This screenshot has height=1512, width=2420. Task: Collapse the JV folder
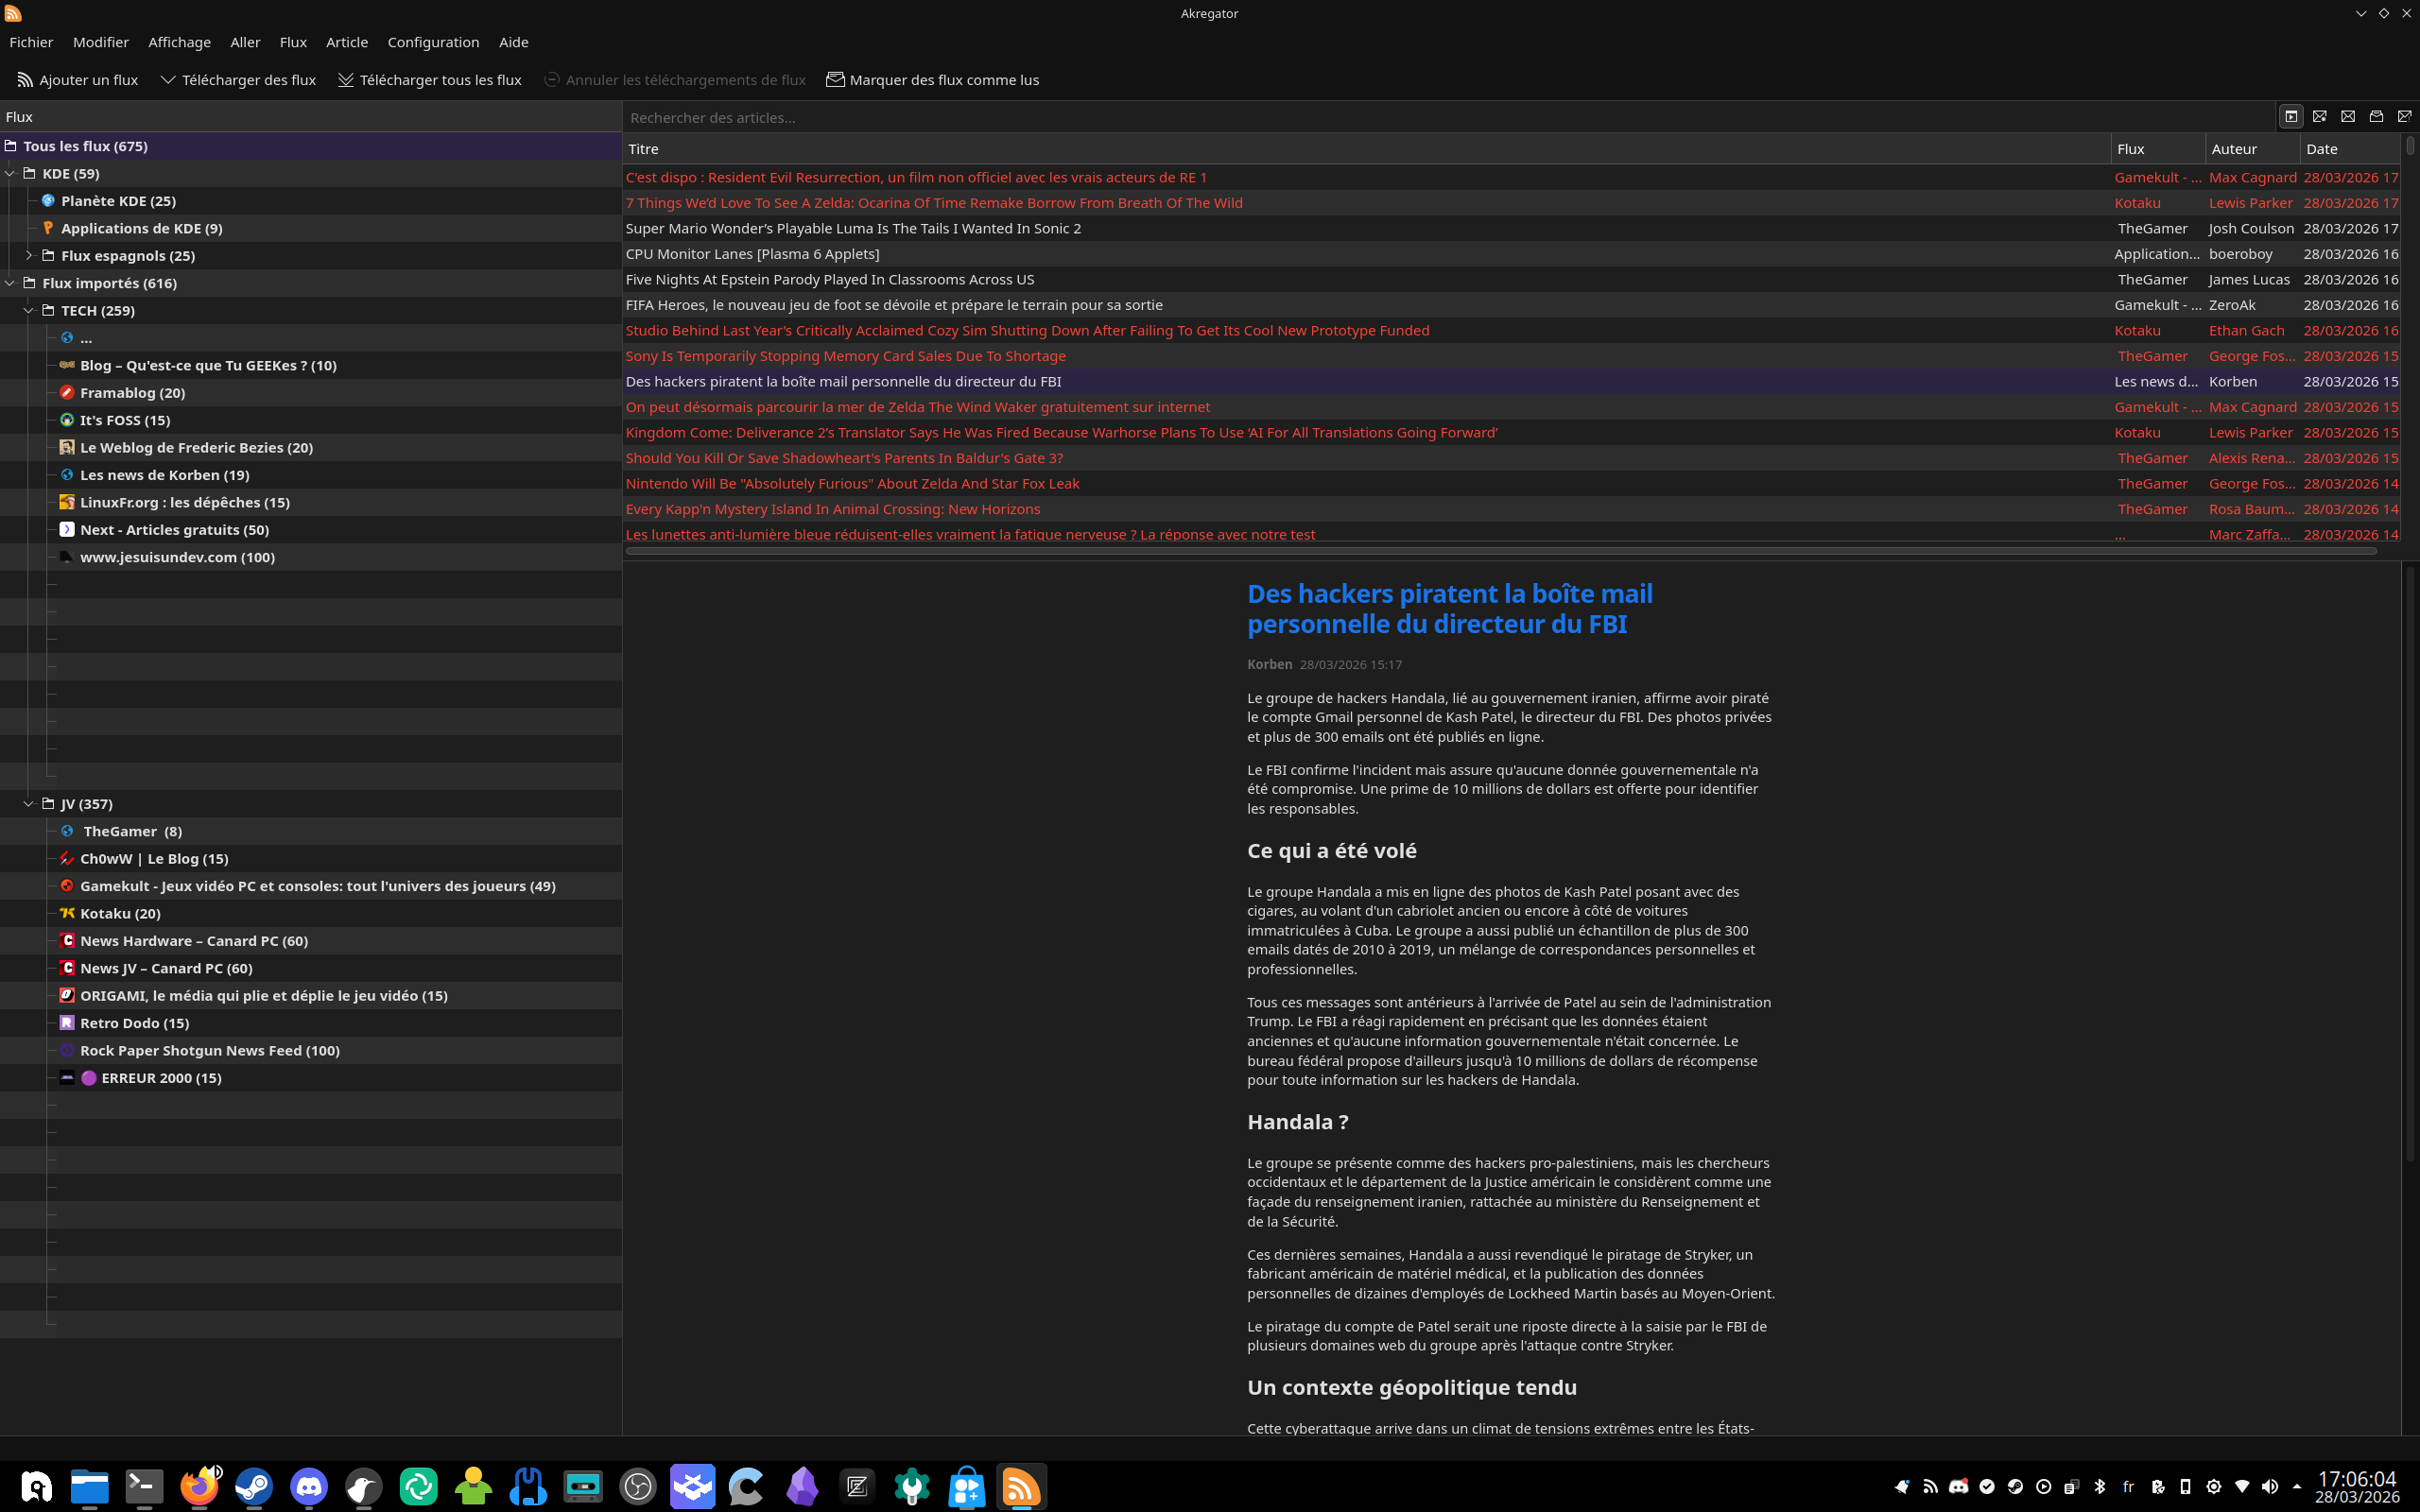pyautogui.click(x=29, y=803)
